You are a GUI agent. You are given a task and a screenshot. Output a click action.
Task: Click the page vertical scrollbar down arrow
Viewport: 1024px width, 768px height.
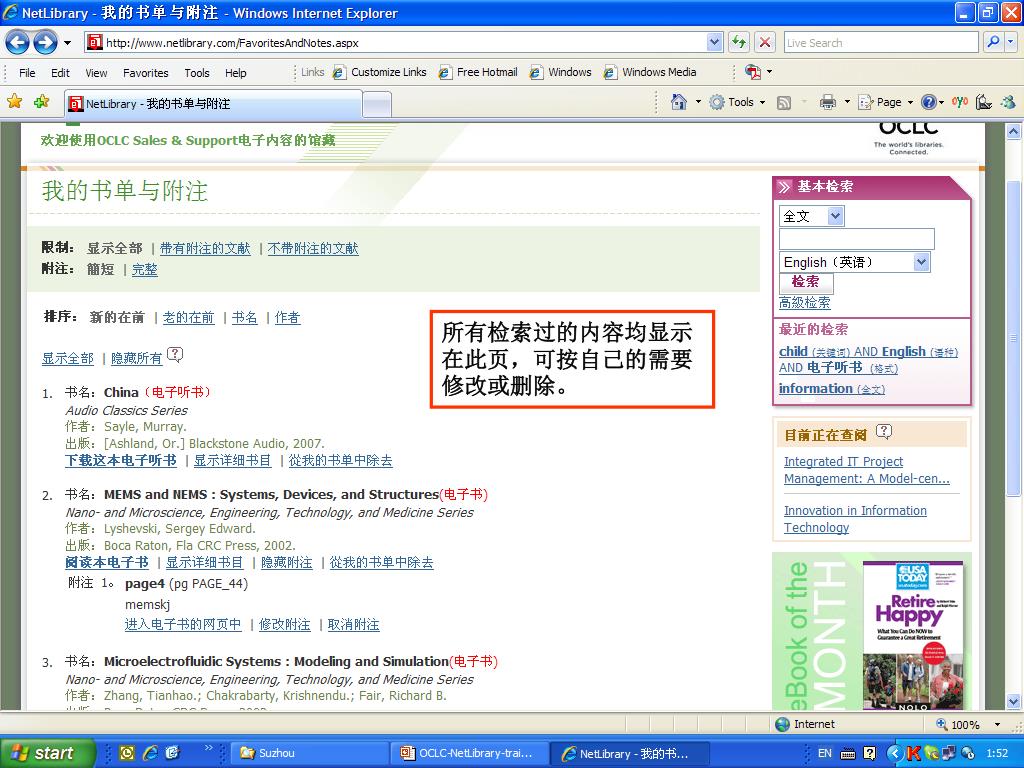[1014, 703]
